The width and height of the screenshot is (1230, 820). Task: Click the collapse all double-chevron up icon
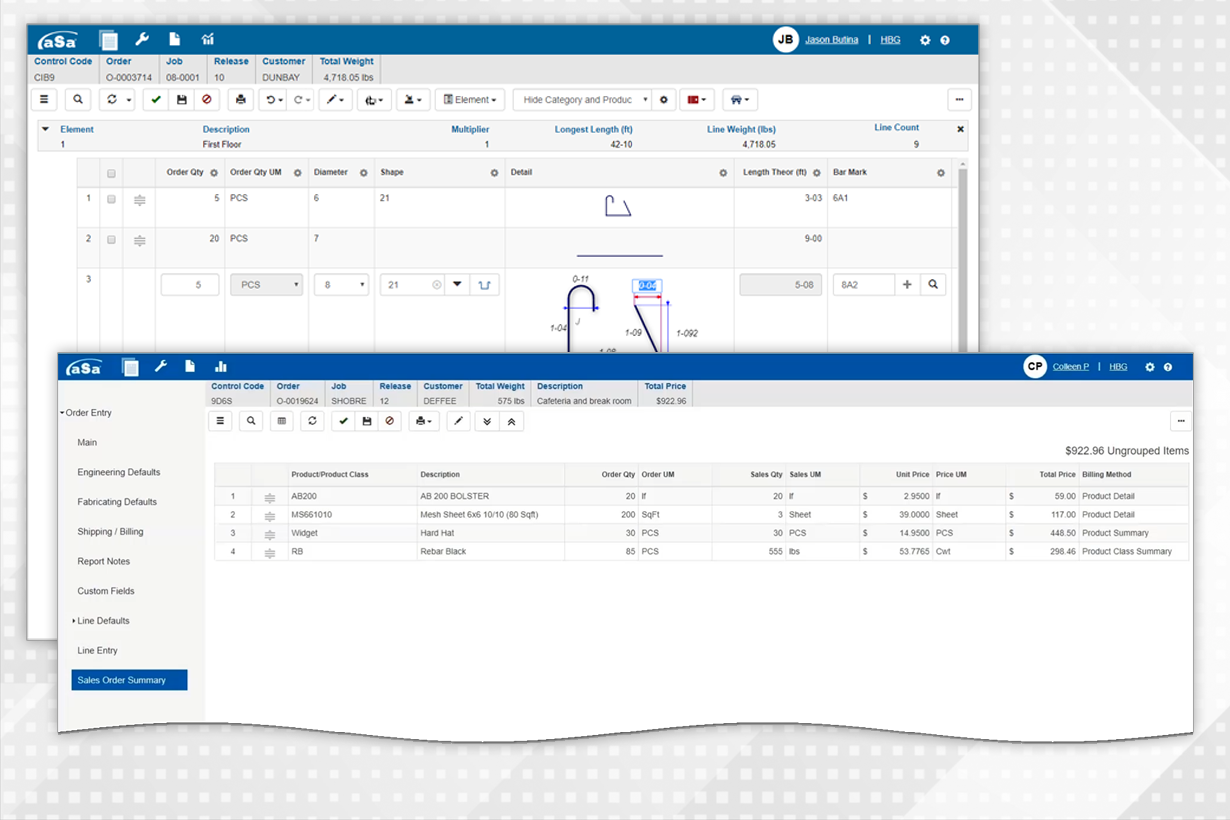511,421
